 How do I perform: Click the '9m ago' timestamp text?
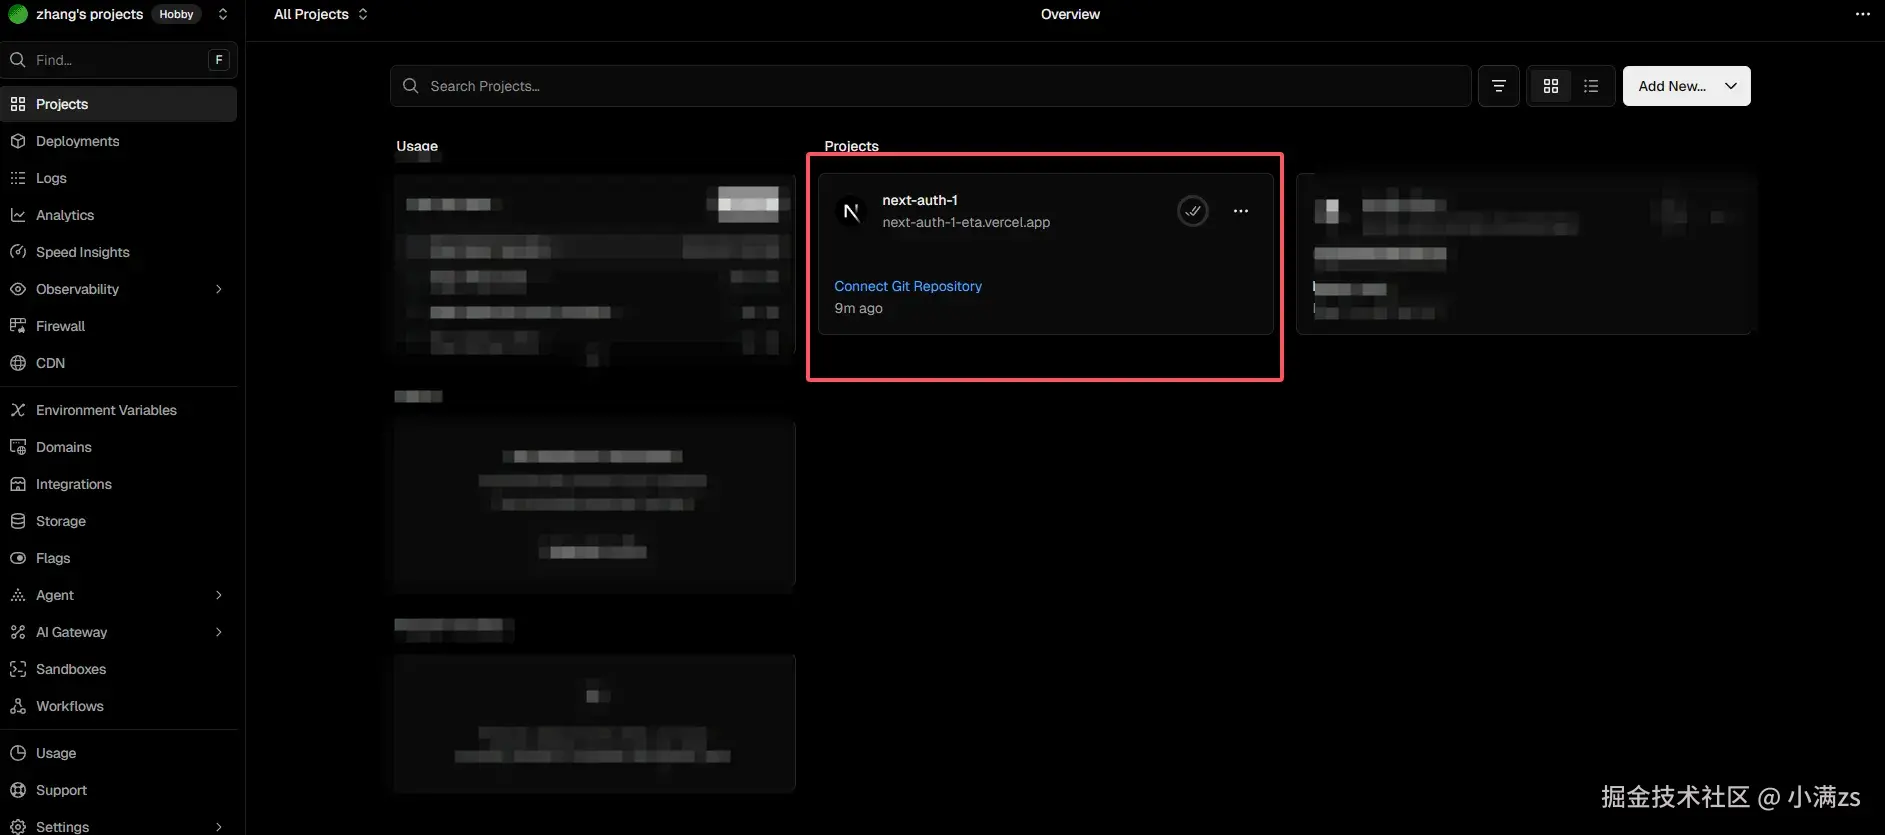859,308
